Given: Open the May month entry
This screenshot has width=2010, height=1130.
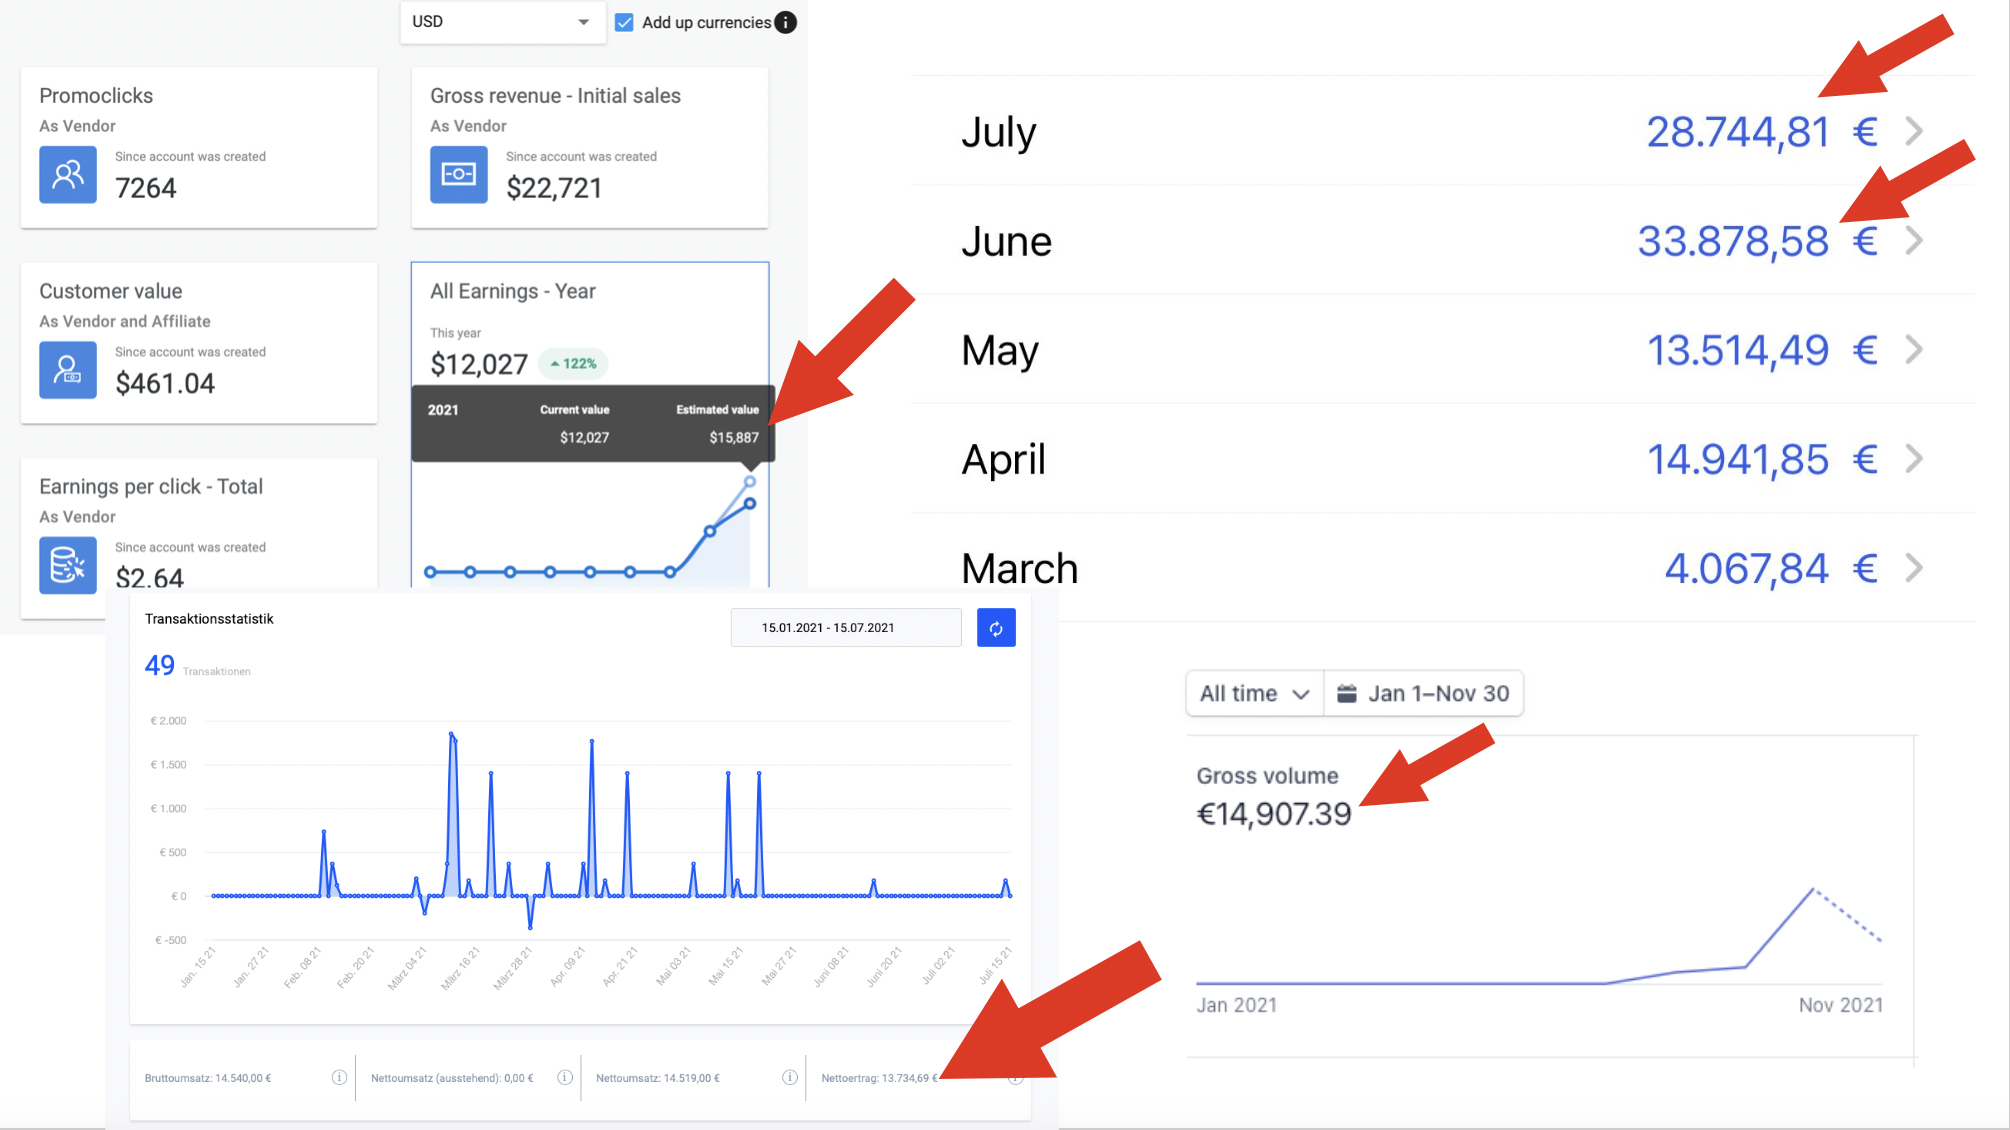Looking at the screenshot, I should coord(1000,350).
